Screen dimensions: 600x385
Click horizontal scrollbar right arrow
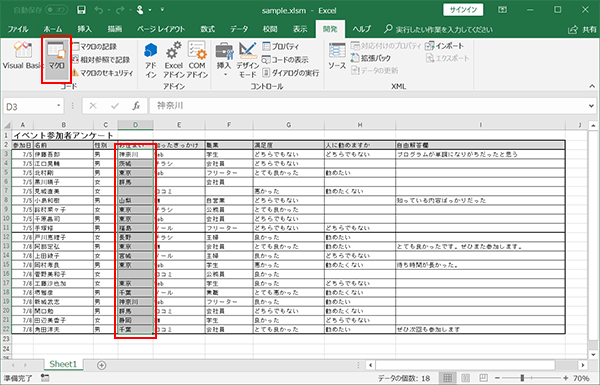583,365
